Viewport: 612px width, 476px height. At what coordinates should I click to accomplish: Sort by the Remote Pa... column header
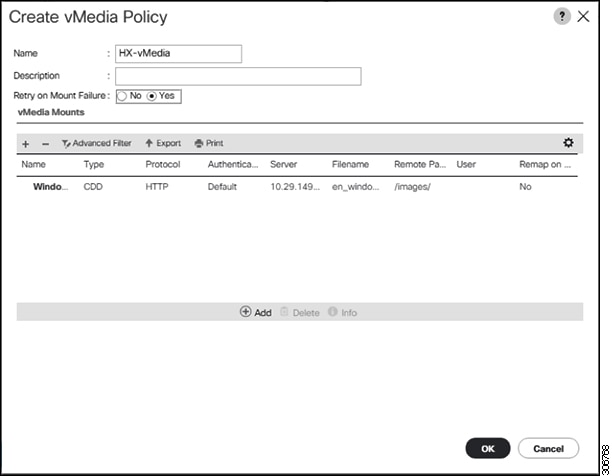click(x=420, y=164)
